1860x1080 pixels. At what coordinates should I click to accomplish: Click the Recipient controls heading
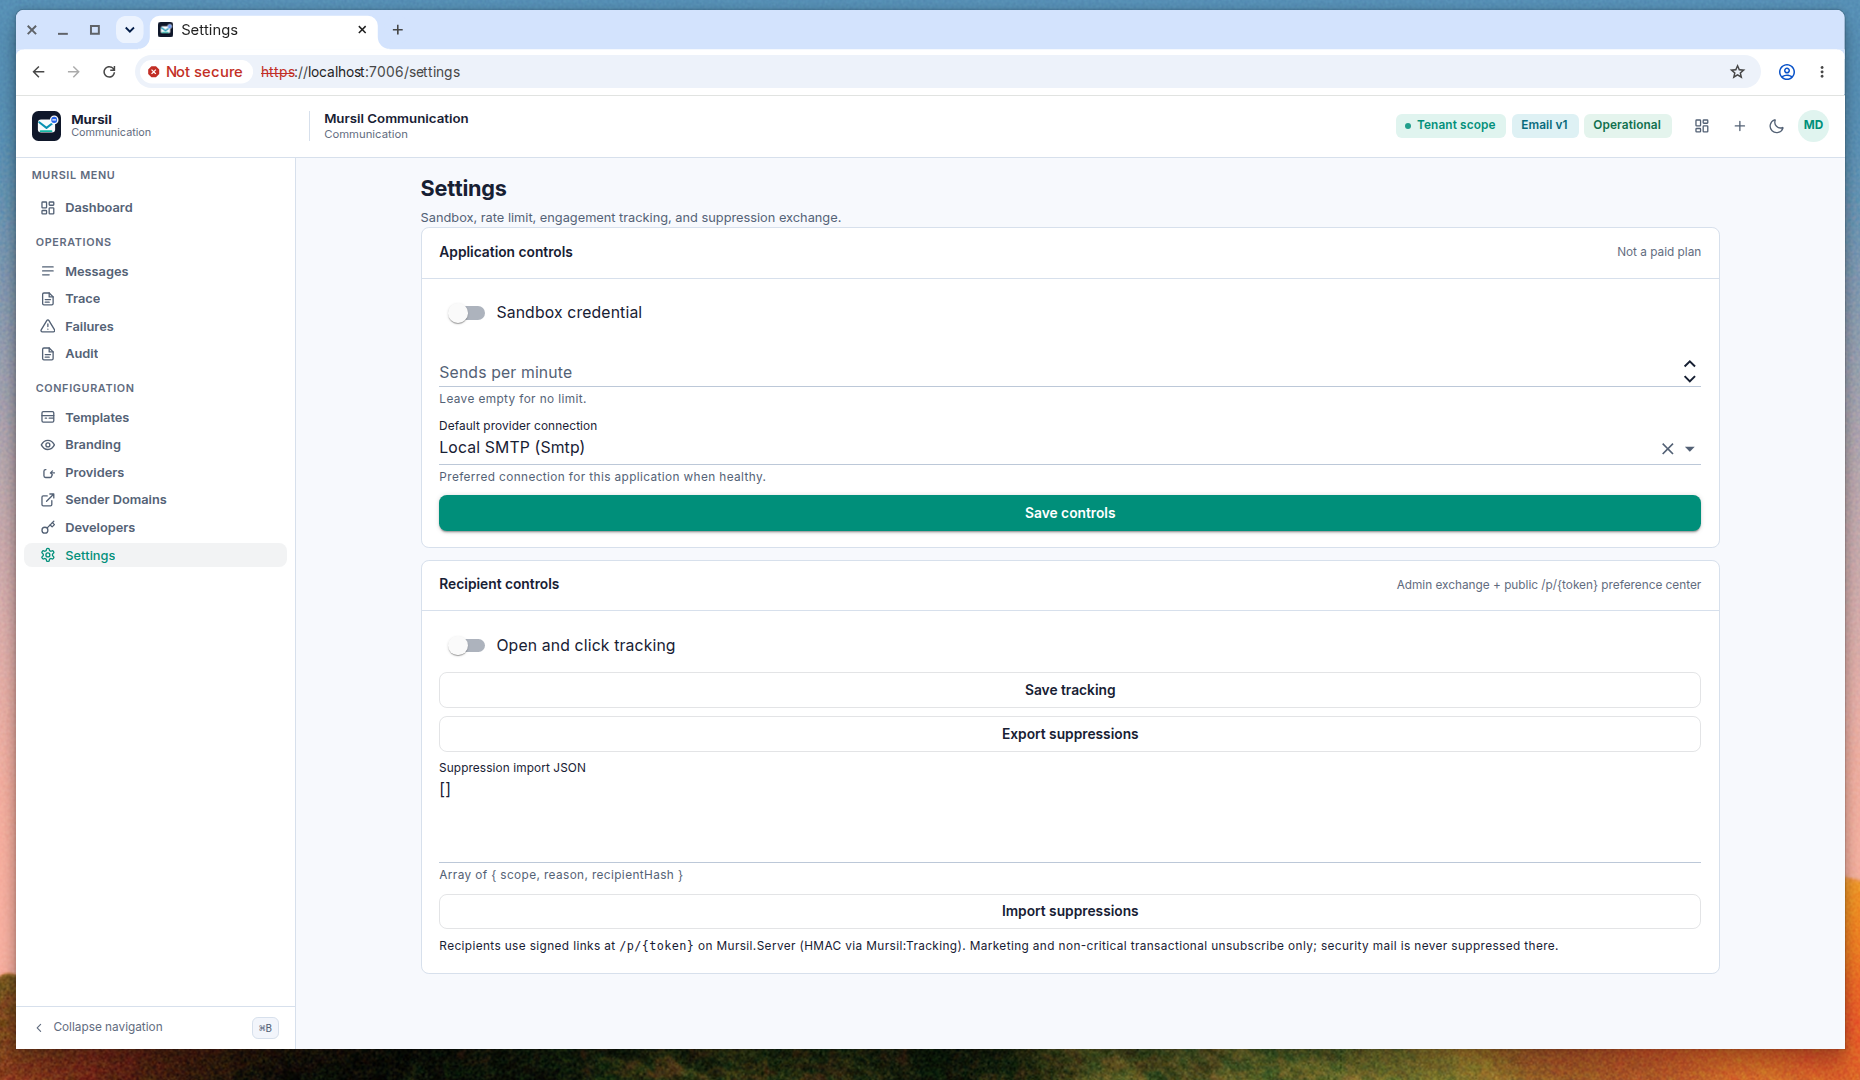(x=499, y=584)
